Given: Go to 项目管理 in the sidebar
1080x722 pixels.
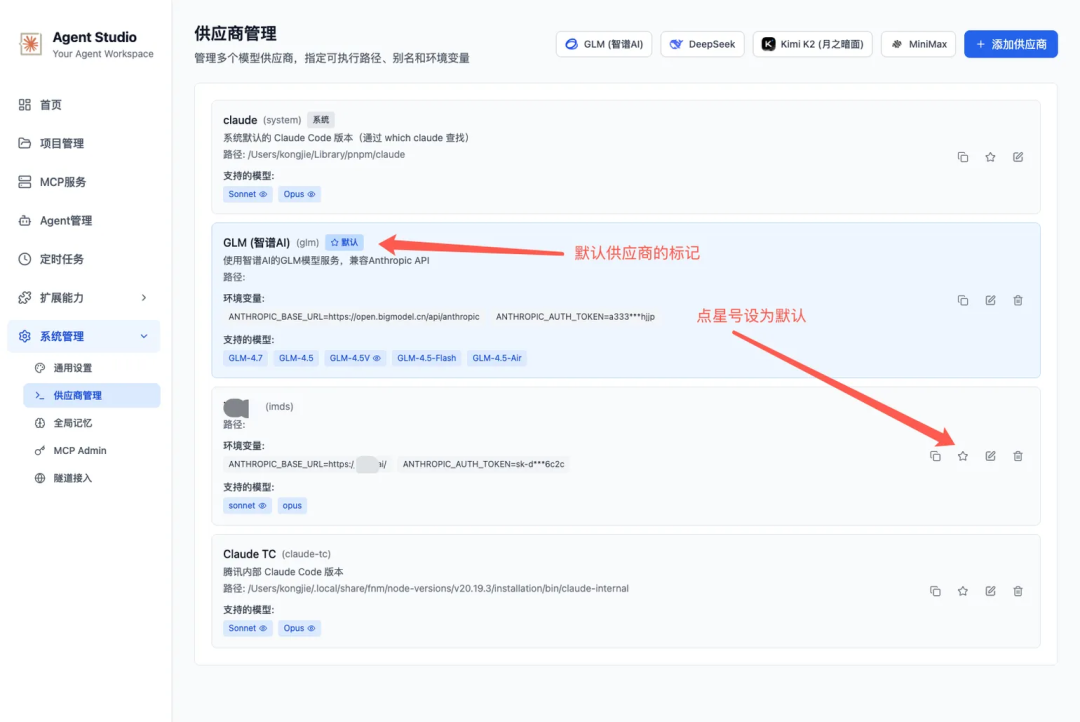Looking at the screenshot, I should pyautogui.click(x=84, y=143).
